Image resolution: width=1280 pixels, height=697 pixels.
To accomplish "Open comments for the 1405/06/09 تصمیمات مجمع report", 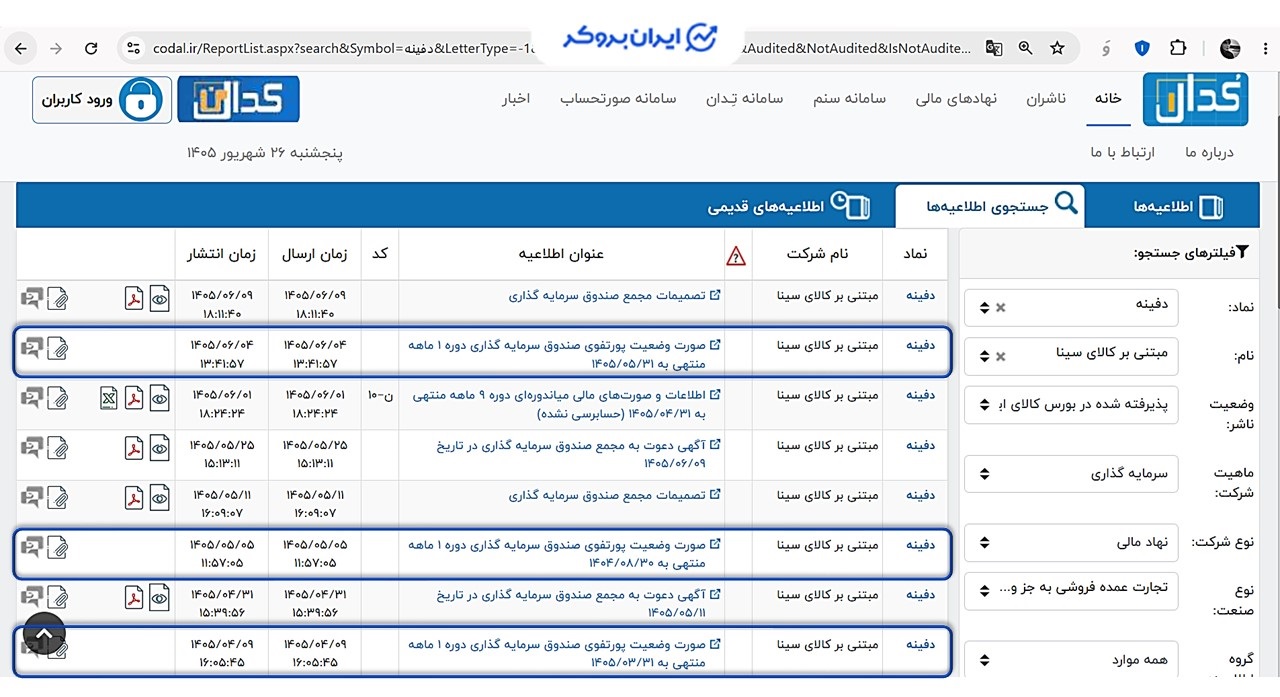I will (32, 296).
